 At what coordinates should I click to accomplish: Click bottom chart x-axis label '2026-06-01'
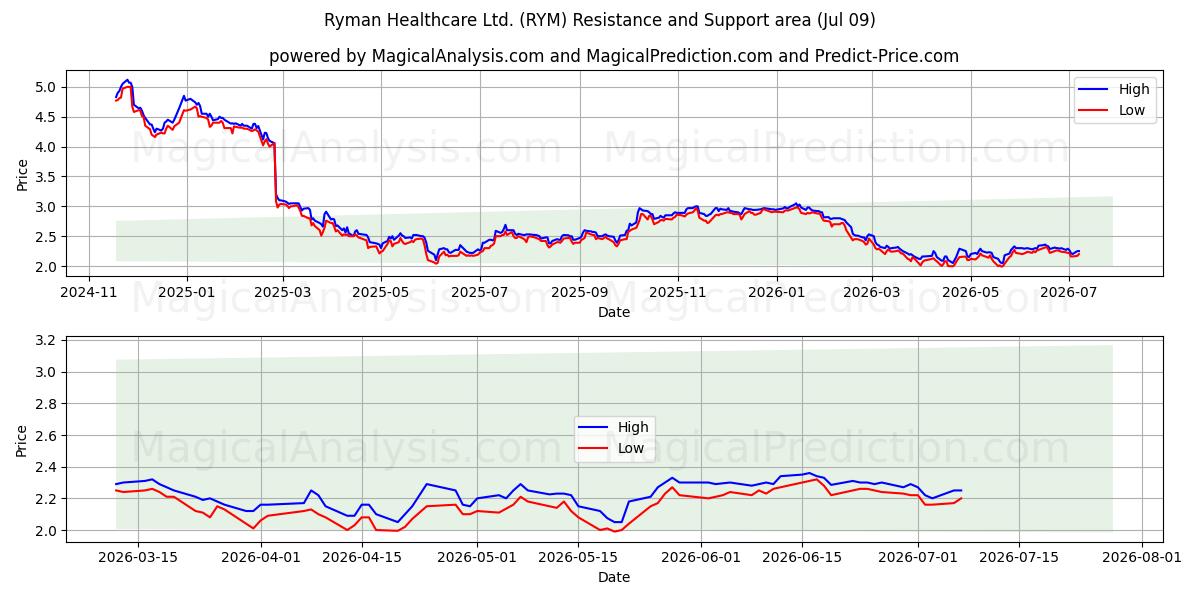(702, 557)
